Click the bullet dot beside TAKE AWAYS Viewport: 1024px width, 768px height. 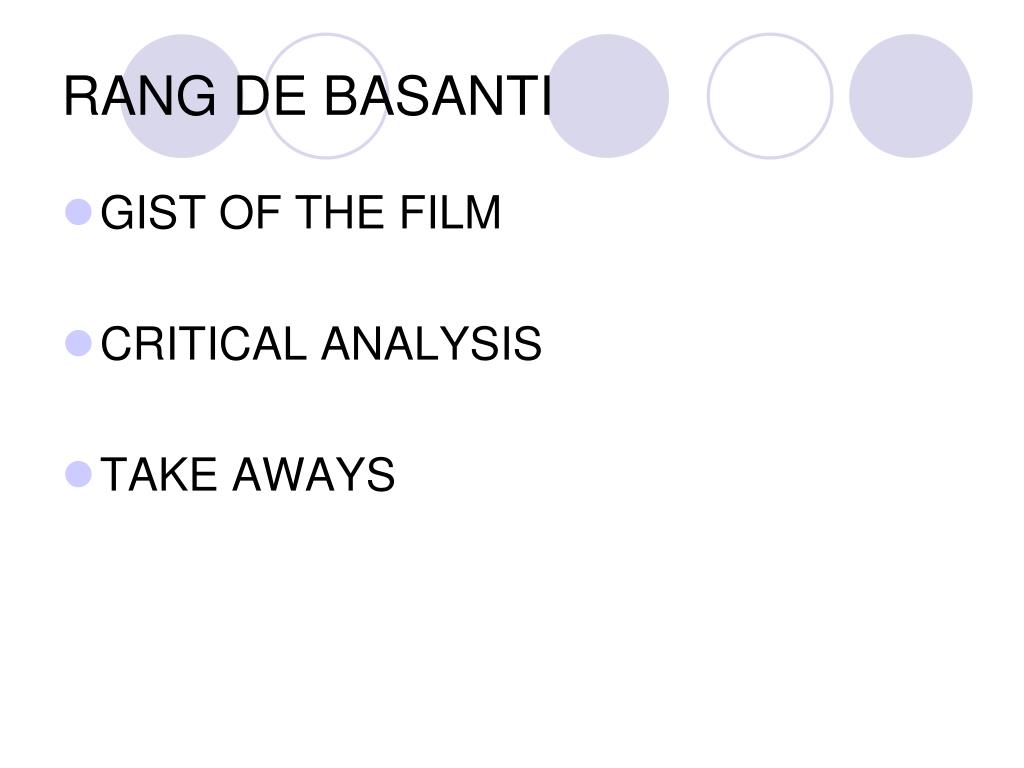point(78,474)
